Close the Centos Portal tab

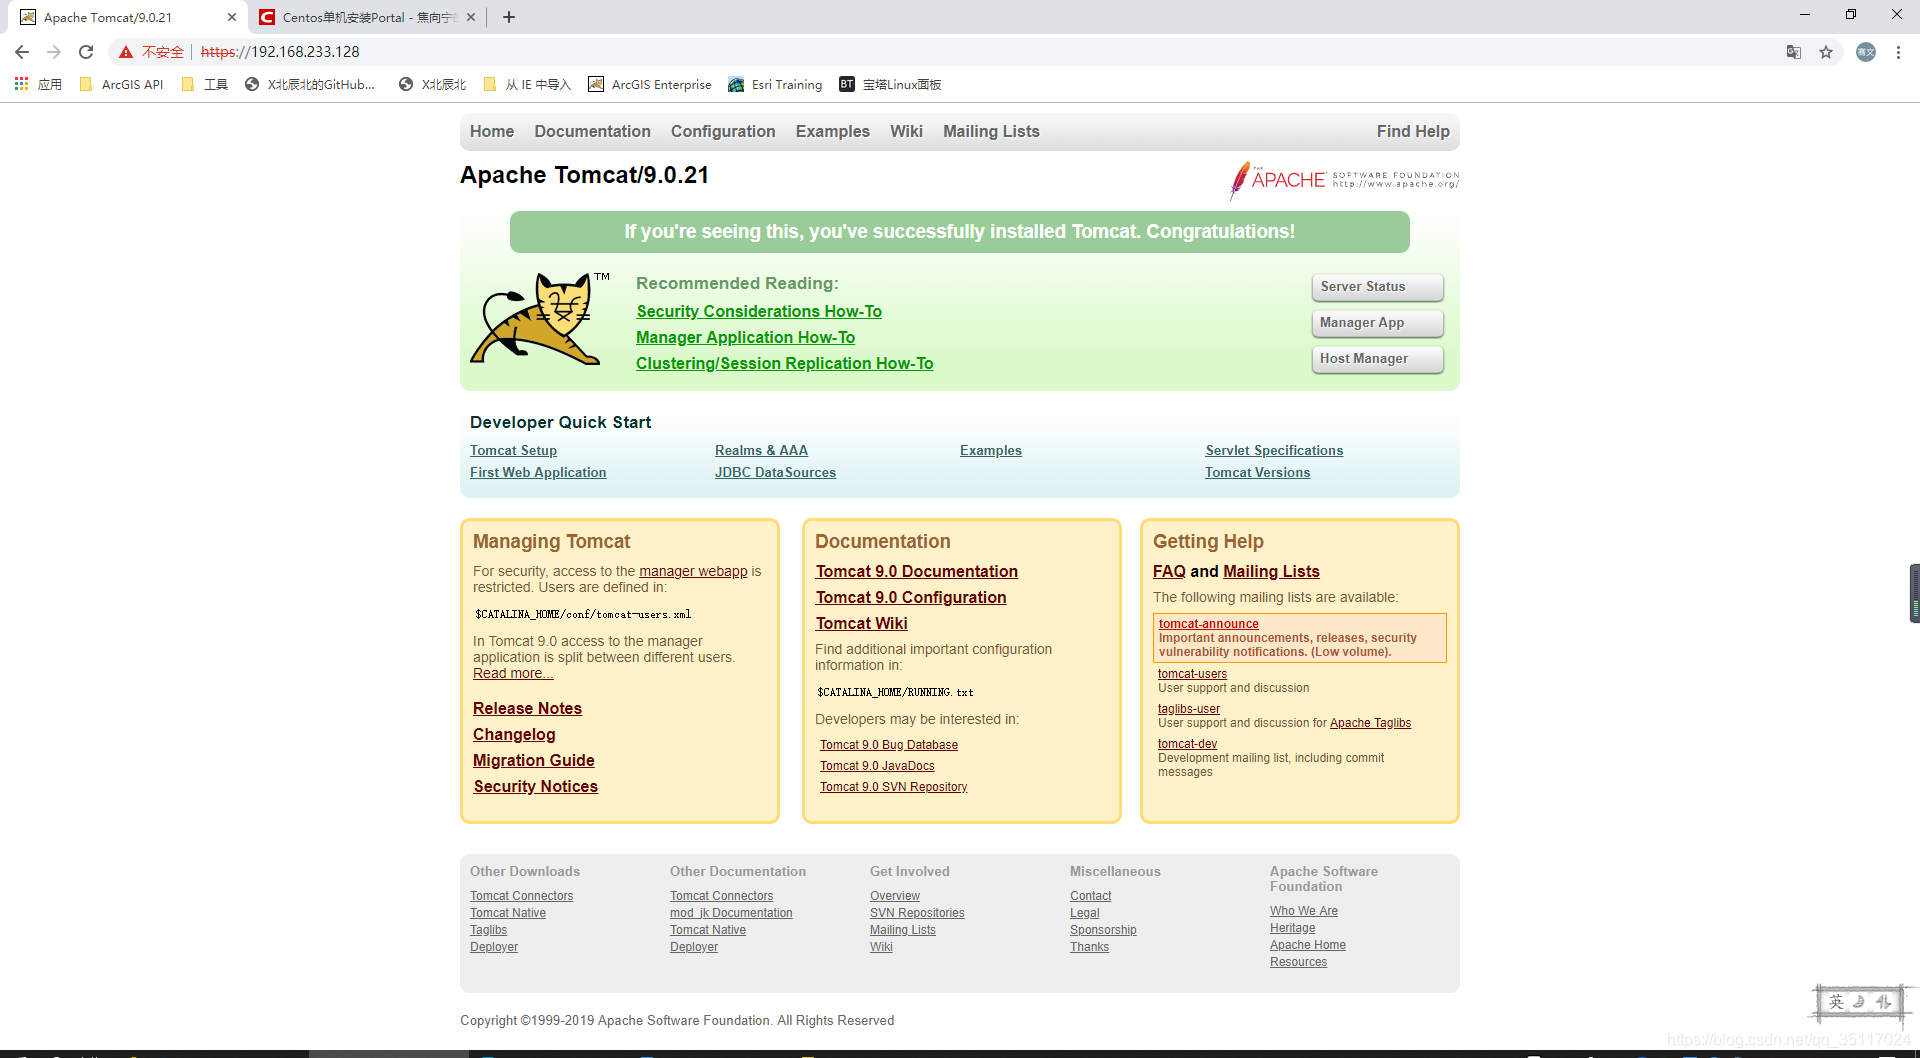471,17
